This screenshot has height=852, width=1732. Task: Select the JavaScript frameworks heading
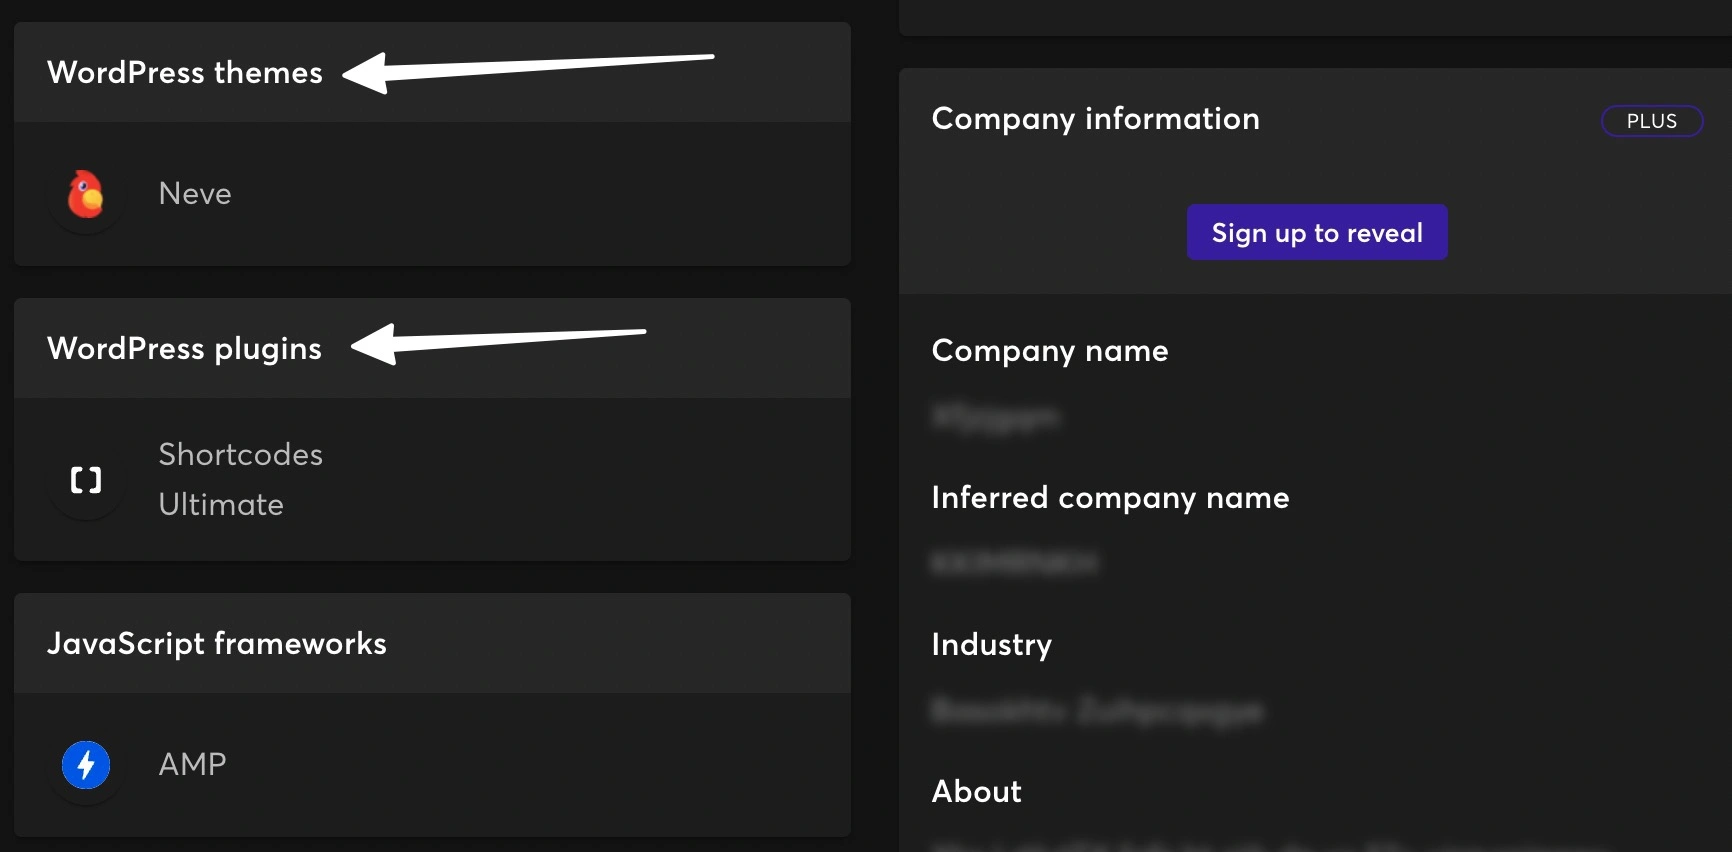pos(217,644)
